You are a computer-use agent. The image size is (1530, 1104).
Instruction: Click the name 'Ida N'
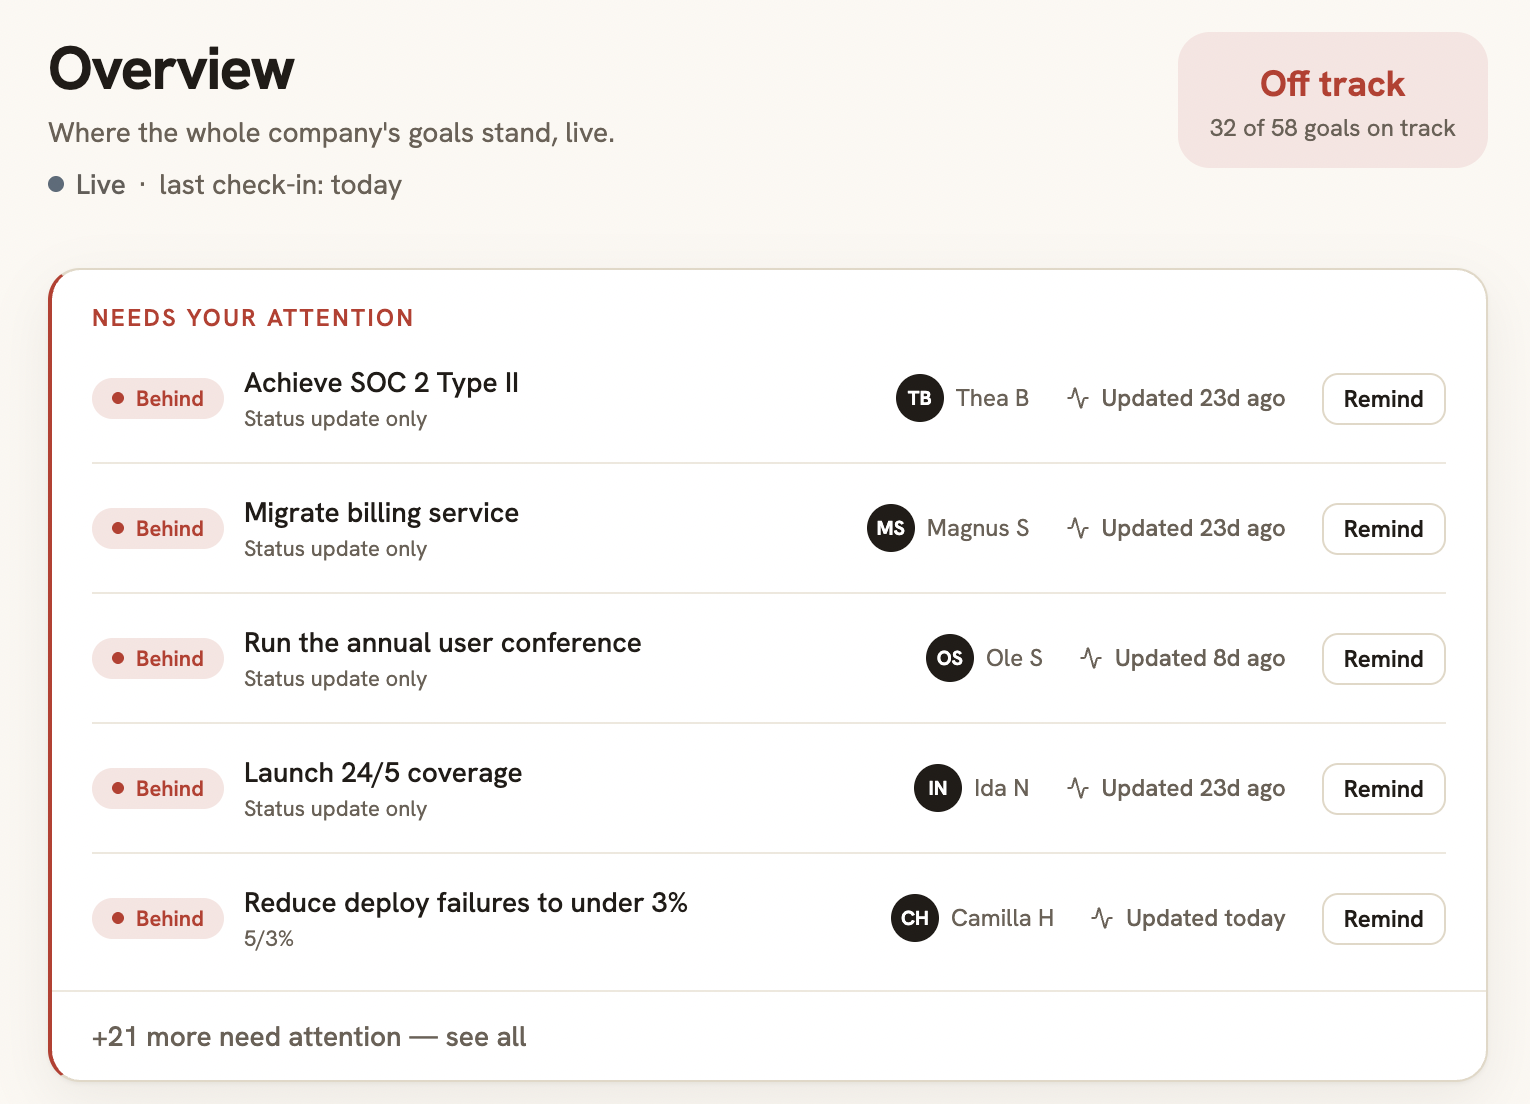point(1001,788)
